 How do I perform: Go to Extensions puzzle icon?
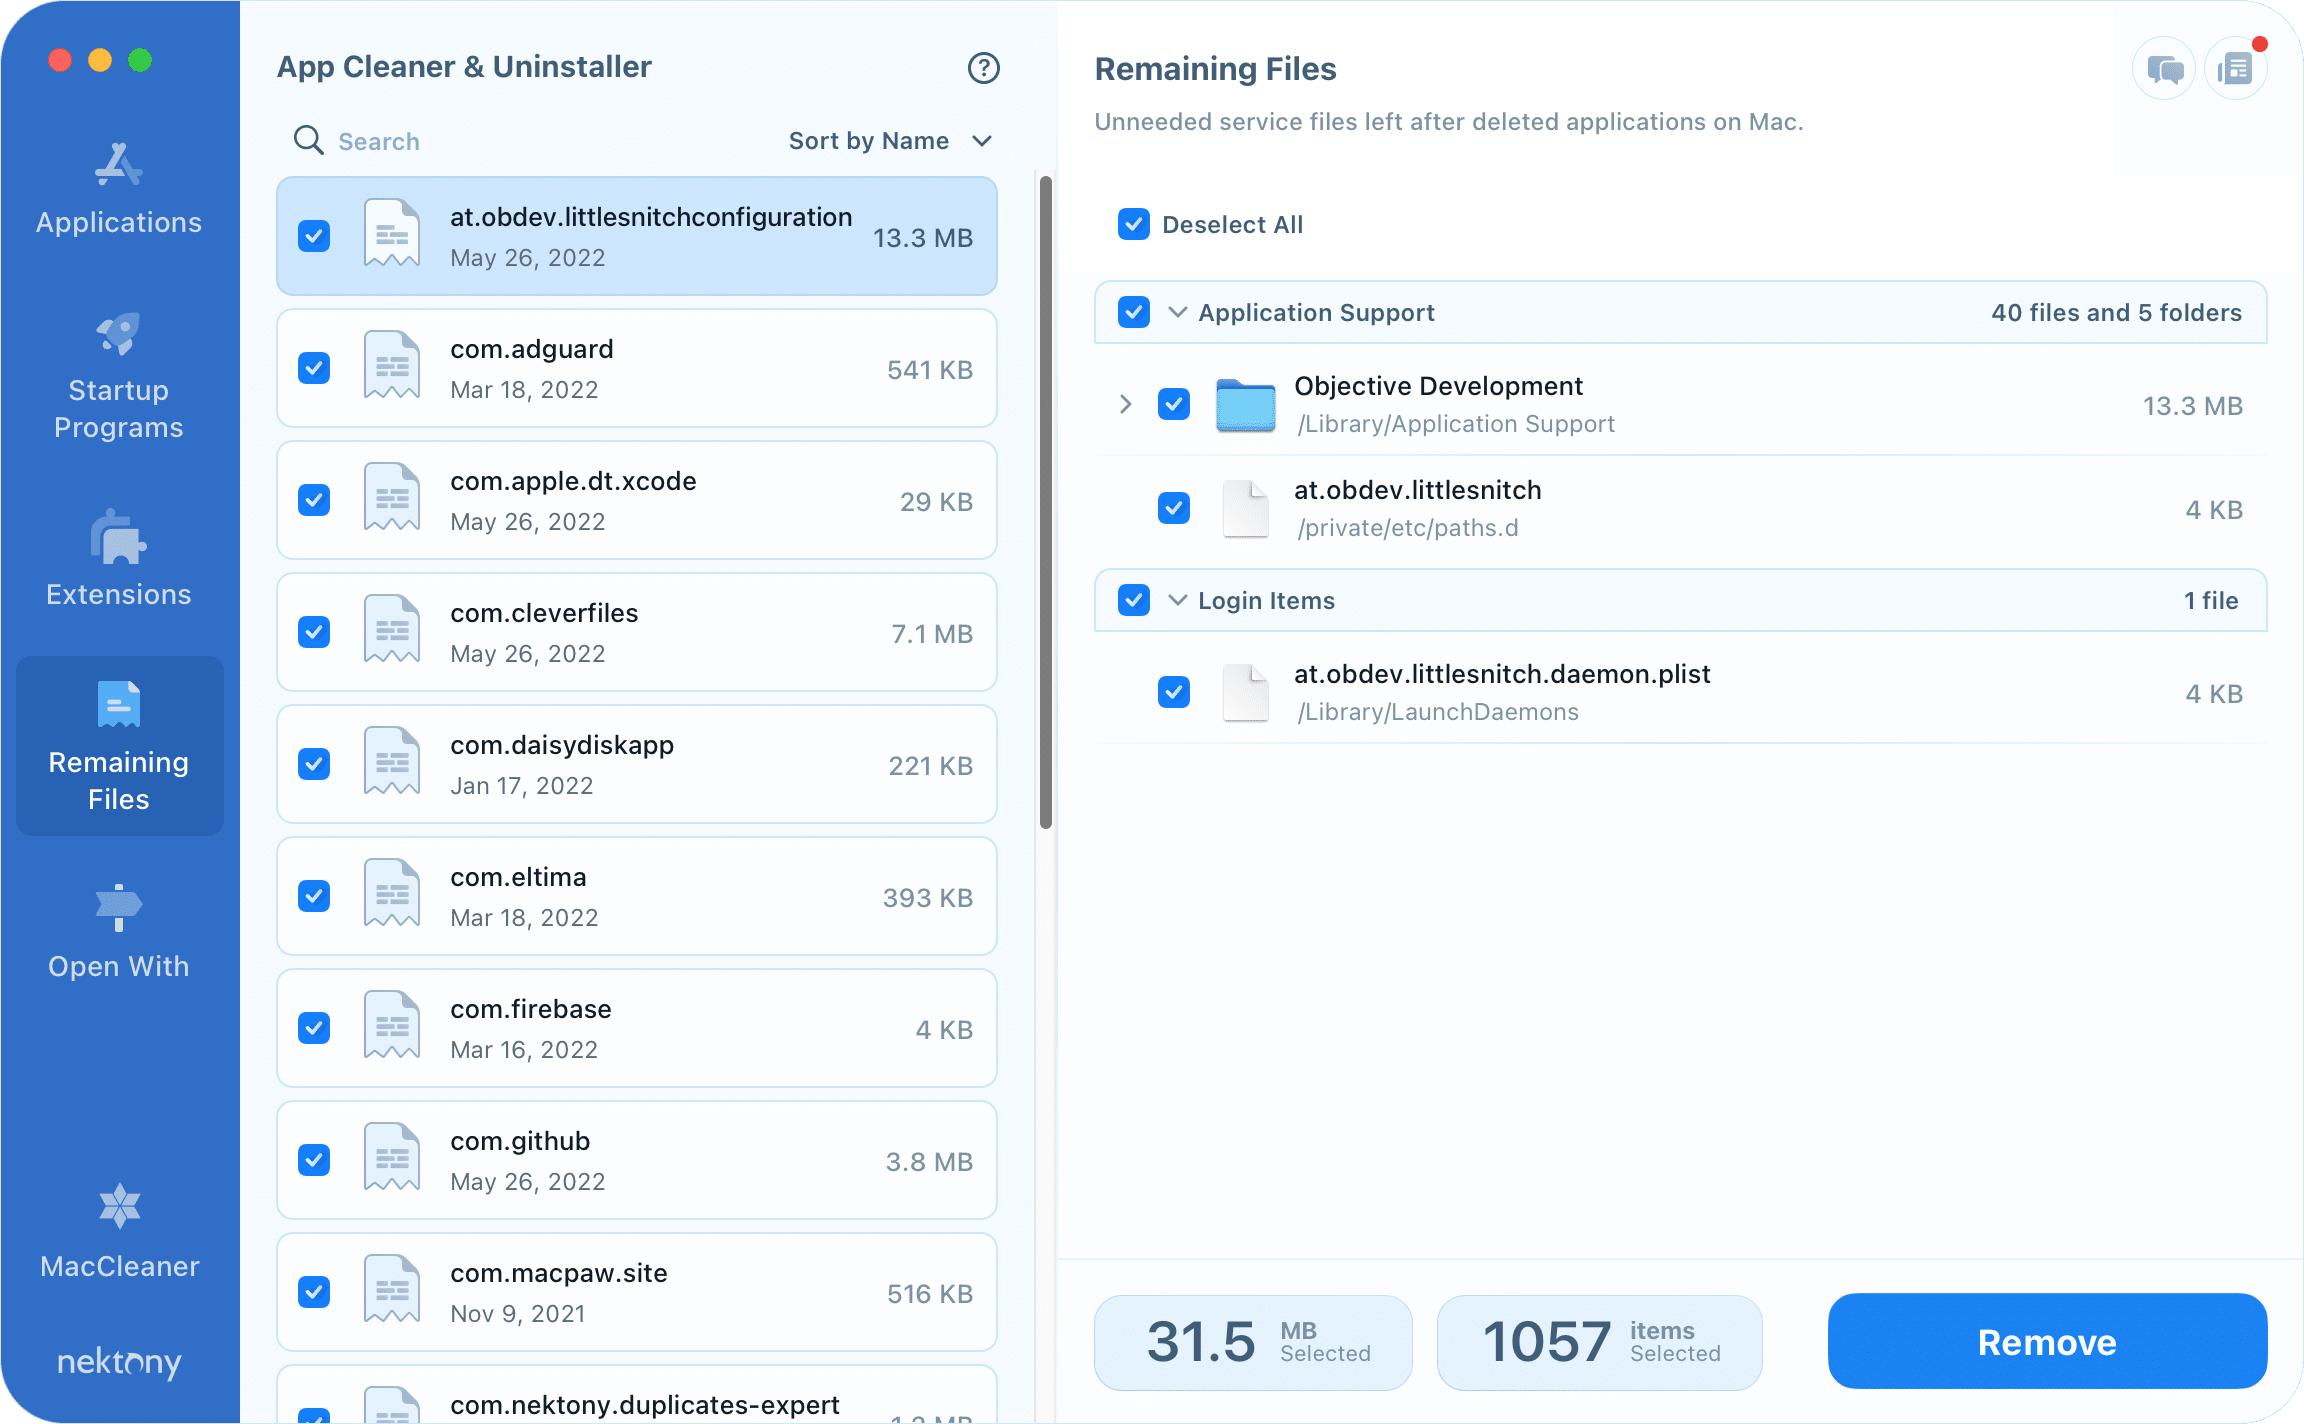point(118,538)
